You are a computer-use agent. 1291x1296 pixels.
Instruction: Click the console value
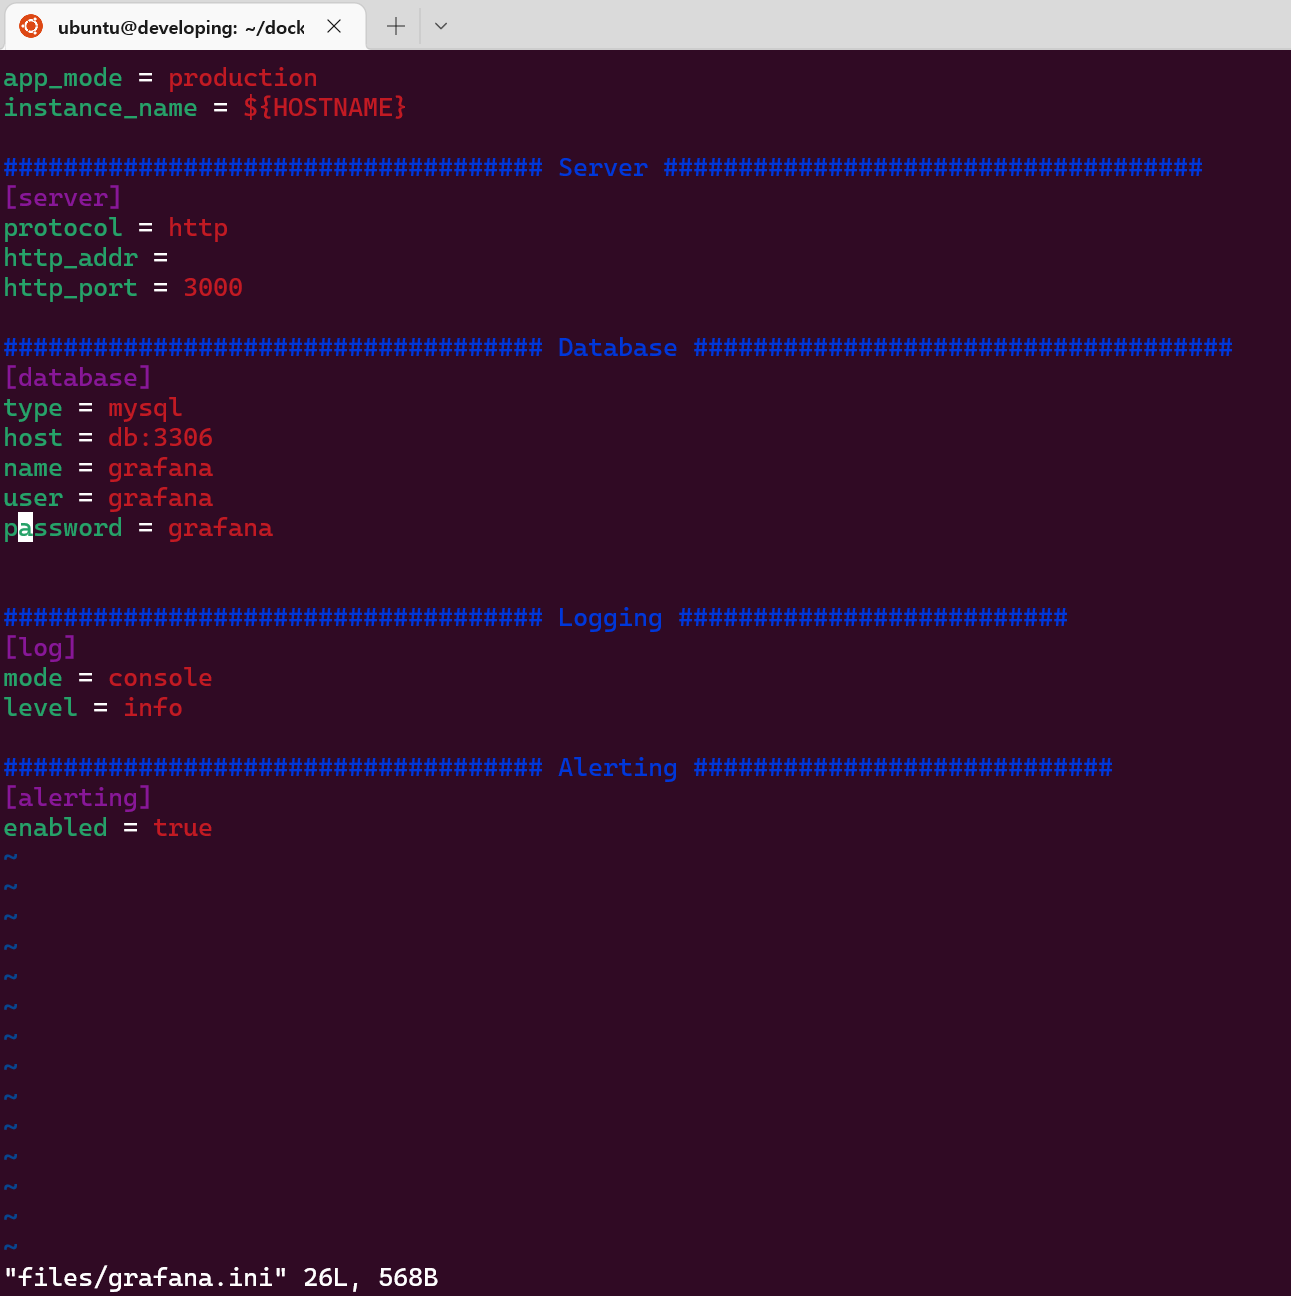[160, 678]
